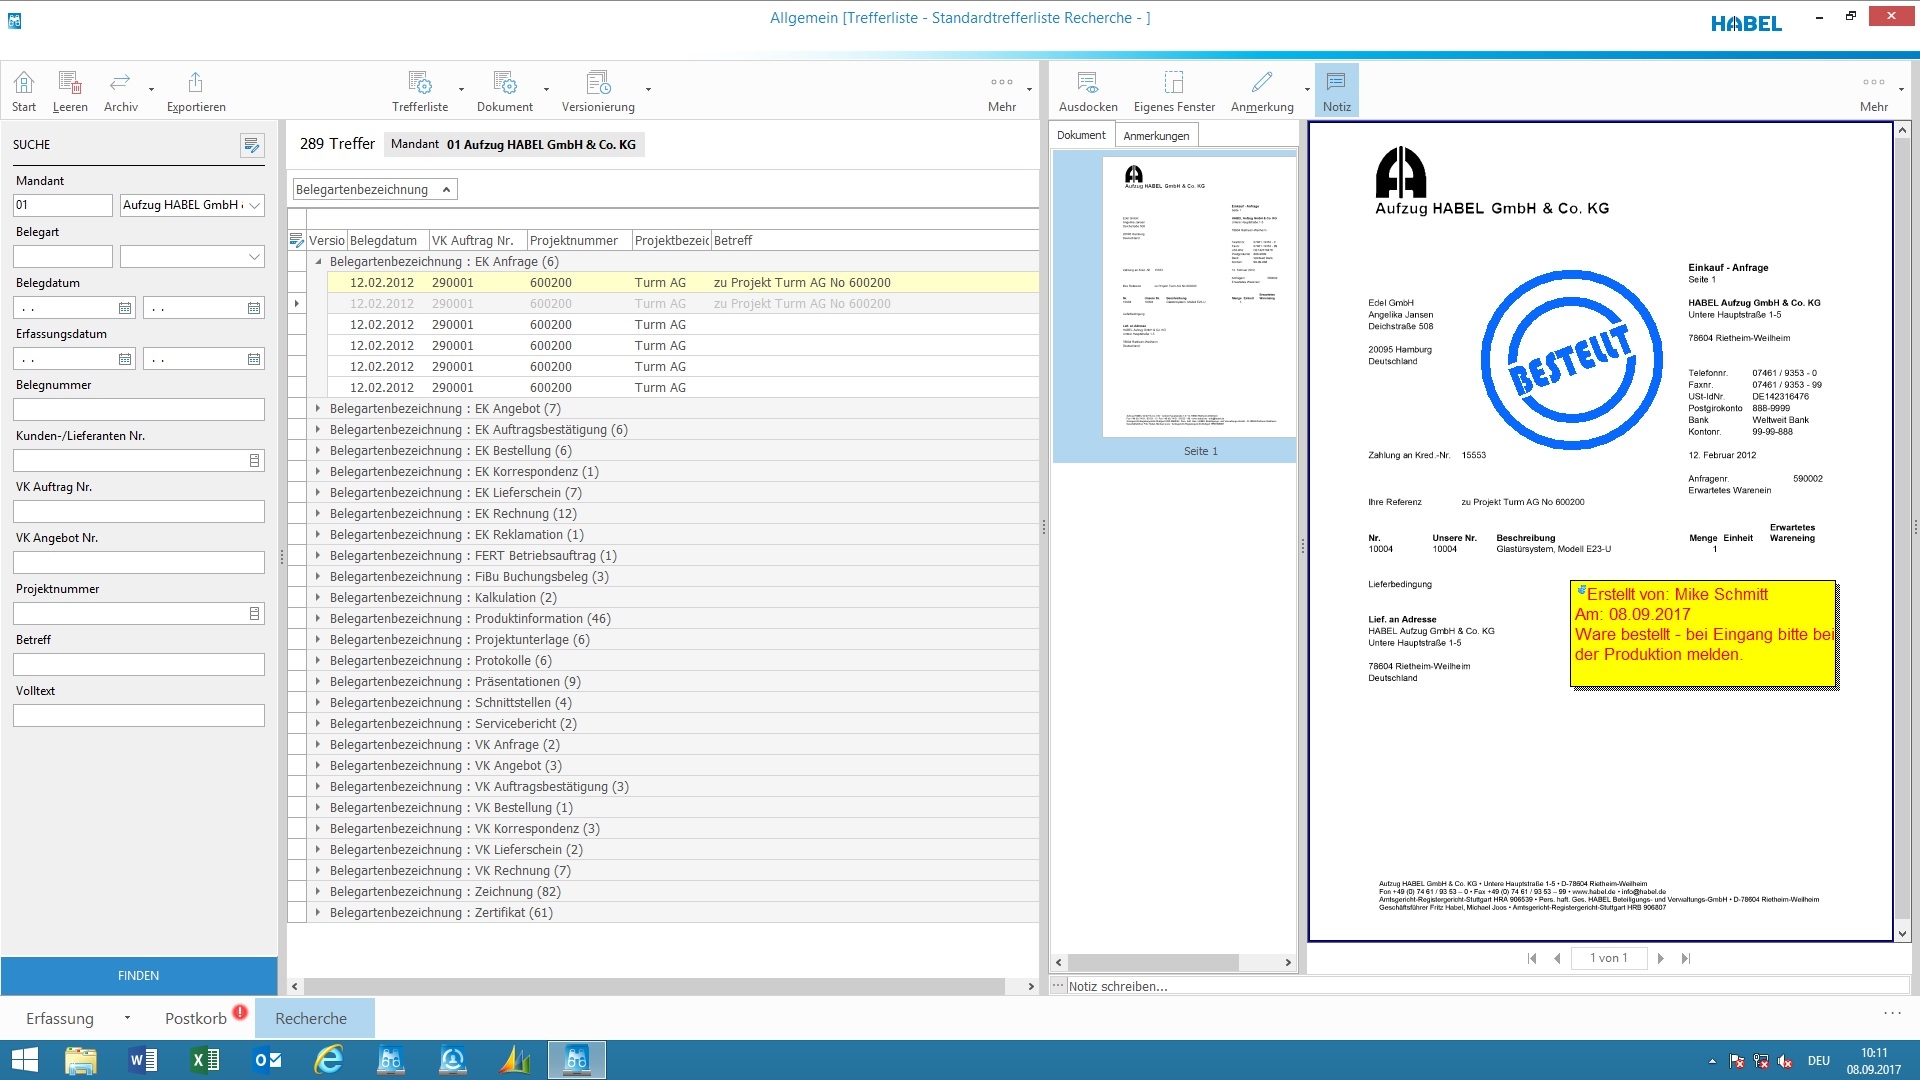1920x1080 pixels.
Task: Click the Leeren clear icon
Action: [69, 83]
